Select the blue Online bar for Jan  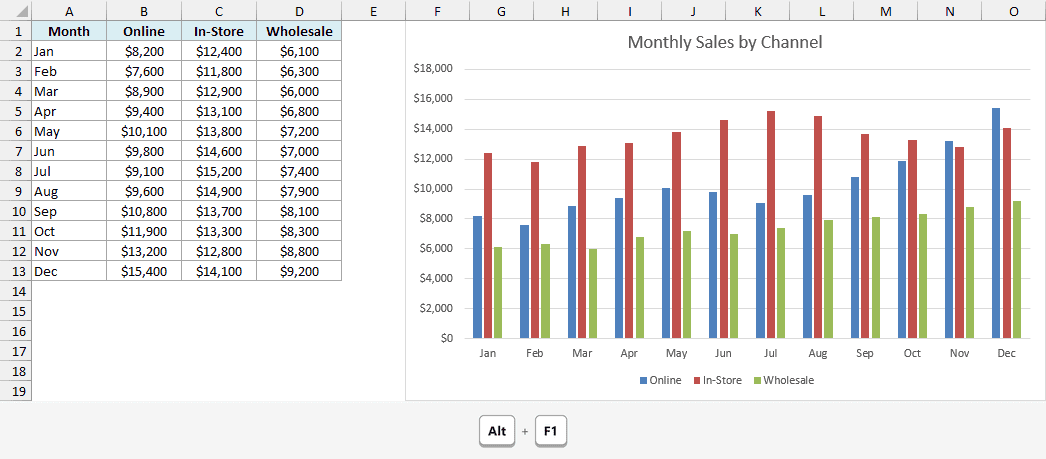(478, 277)
